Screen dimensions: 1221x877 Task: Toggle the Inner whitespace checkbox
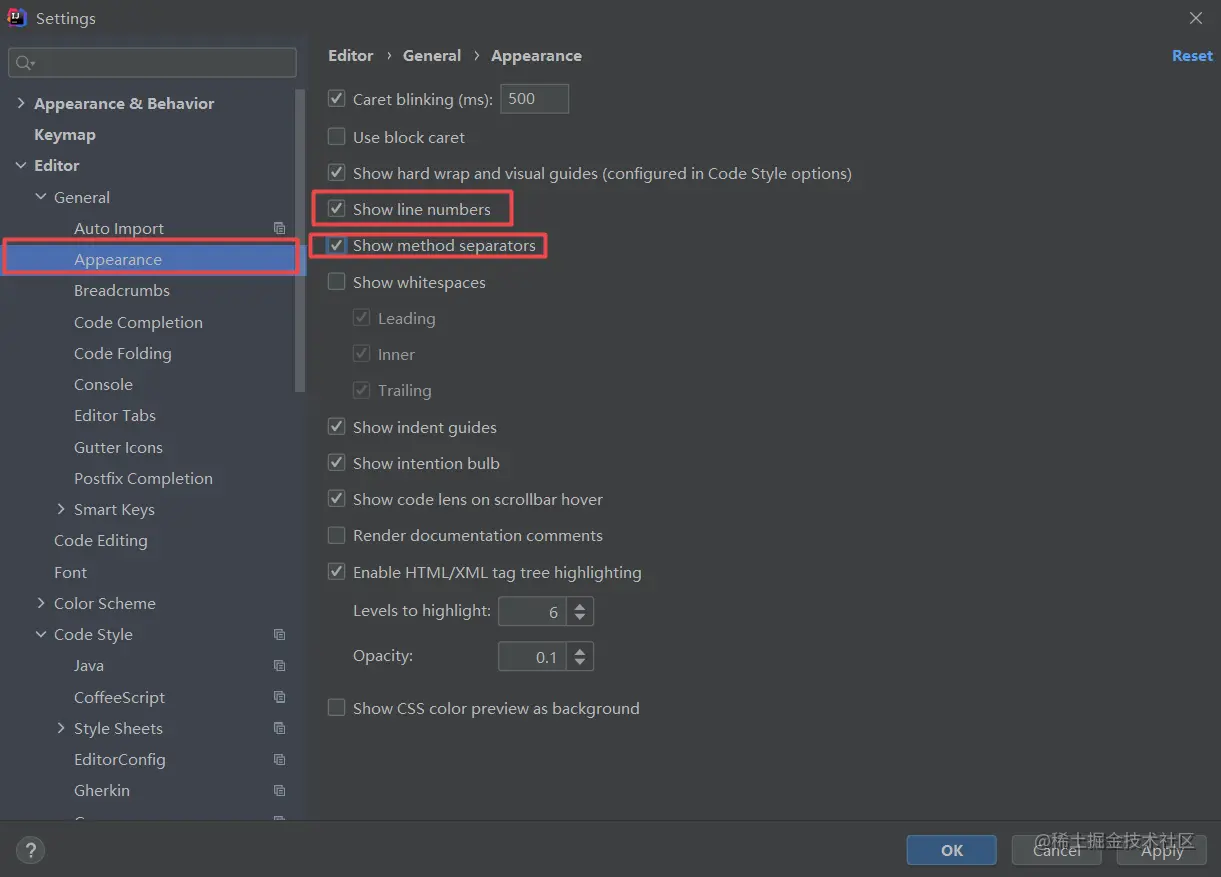coord(362,354)
